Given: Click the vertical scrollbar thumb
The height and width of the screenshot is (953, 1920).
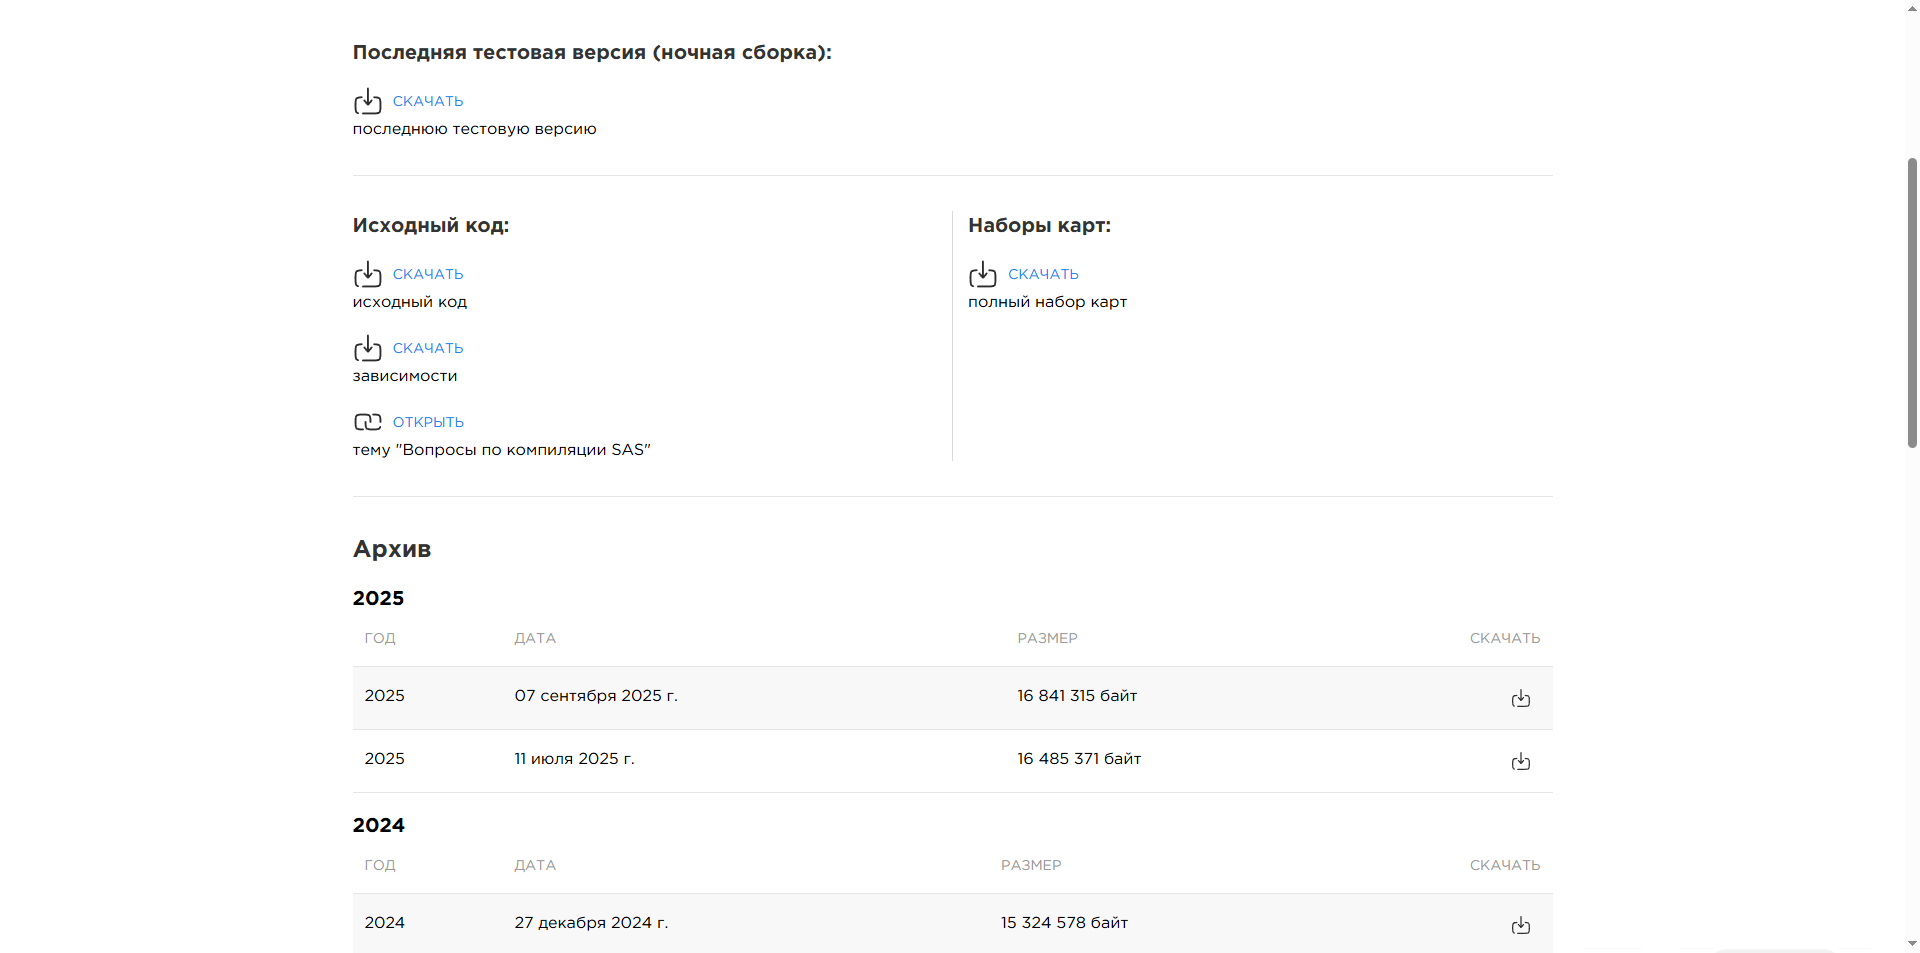Looking at the screenshot, I should [x=1912, y=300].
